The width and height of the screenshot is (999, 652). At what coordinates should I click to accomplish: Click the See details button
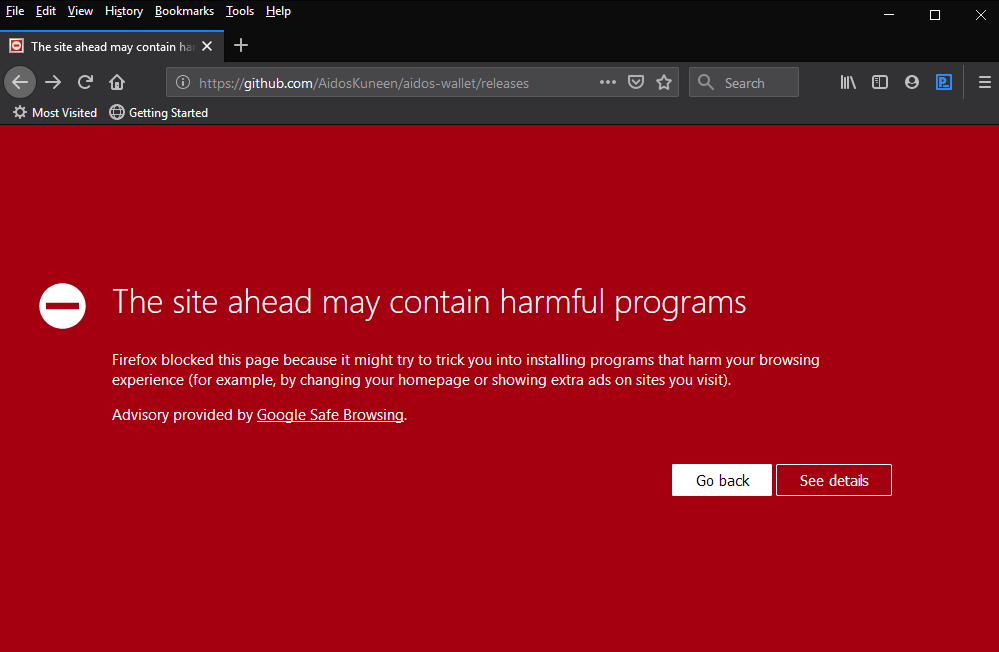833,480
